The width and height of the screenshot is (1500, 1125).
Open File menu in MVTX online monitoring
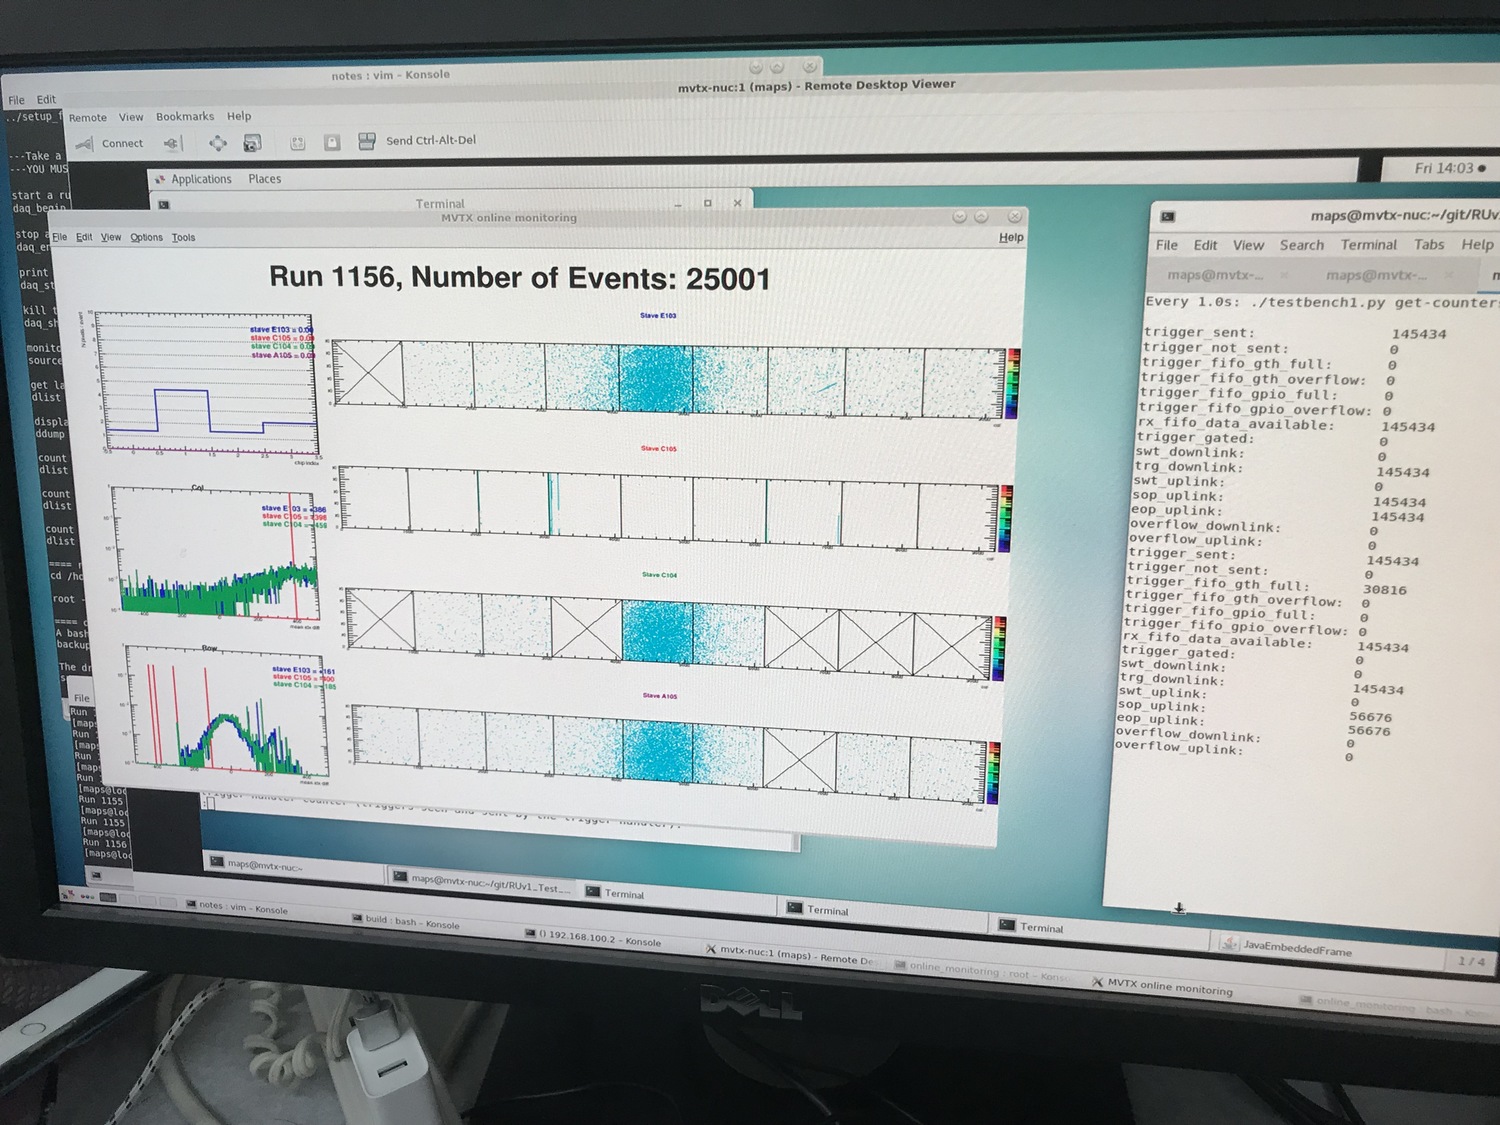coord(60,237)
